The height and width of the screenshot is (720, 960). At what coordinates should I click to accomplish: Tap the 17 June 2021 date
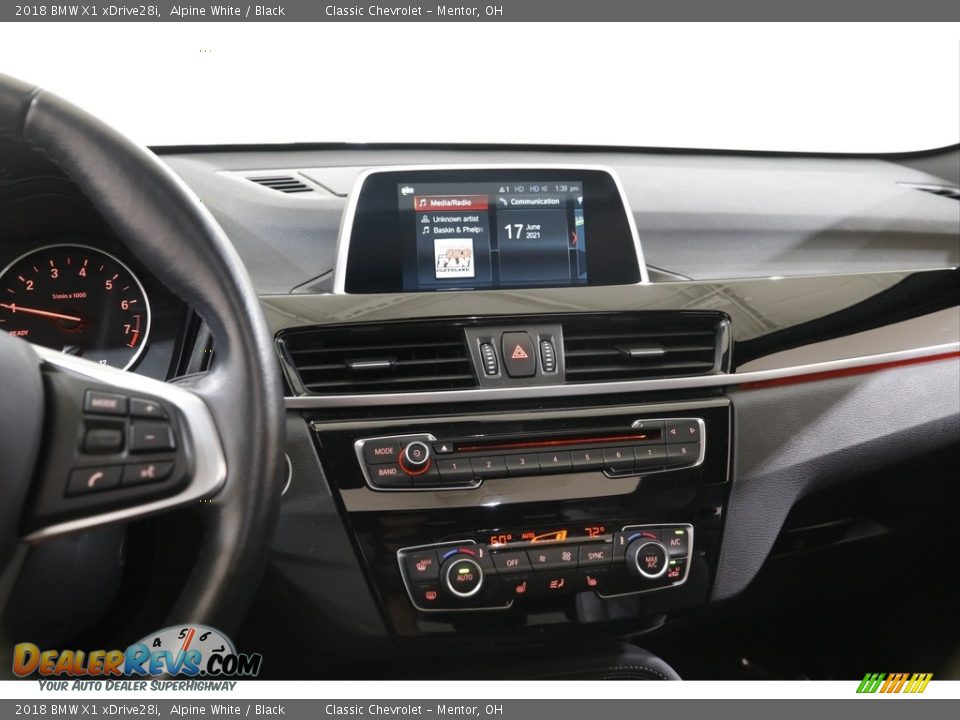(x=522, y=231)
